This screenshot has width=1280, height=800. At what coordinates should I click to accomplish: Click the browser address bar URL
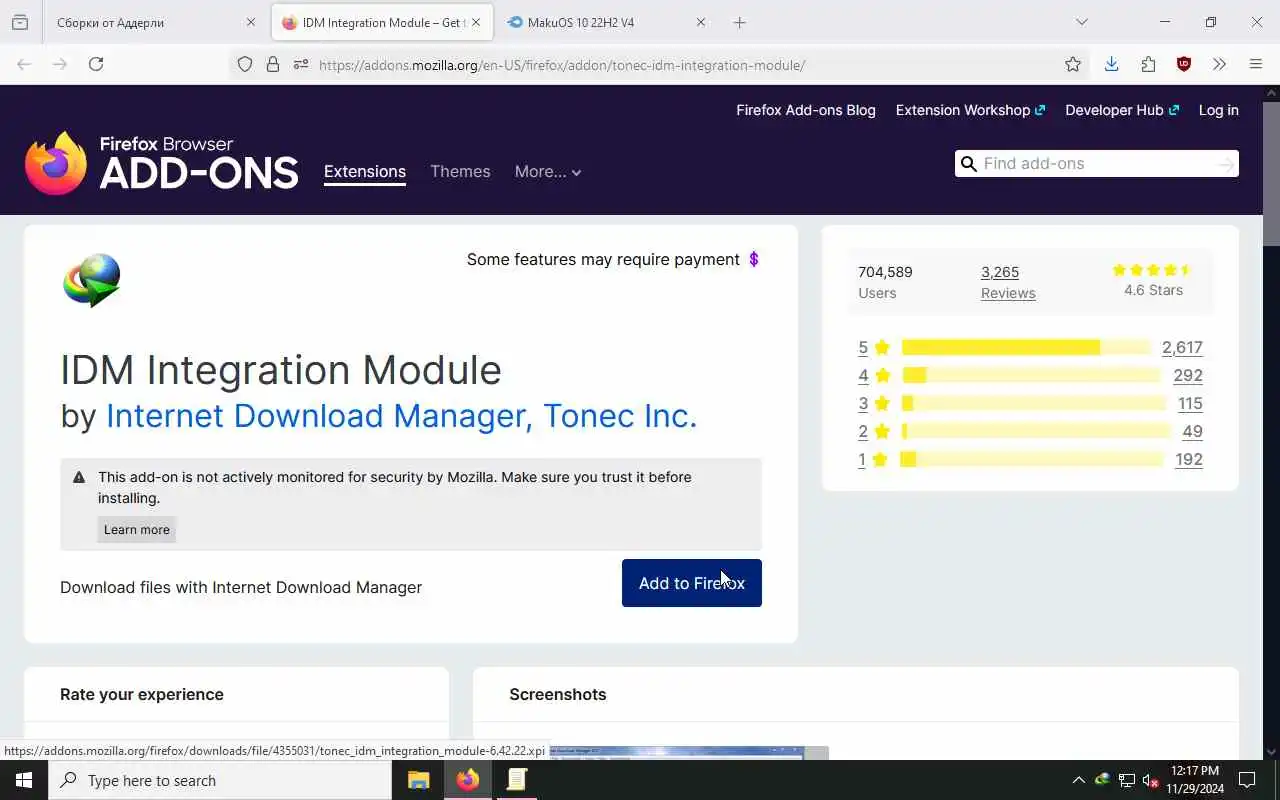tap(562, 65)
